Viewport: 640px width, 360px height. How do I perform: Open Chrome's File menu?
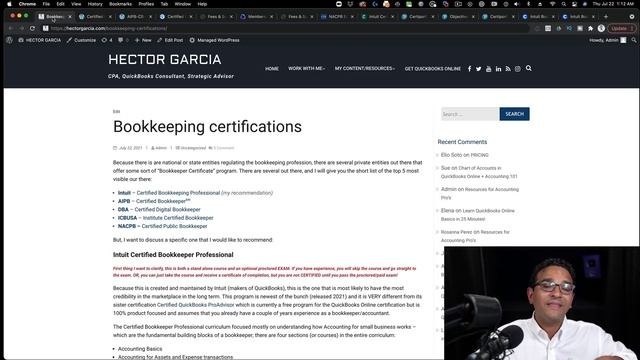tap(46, 4)
